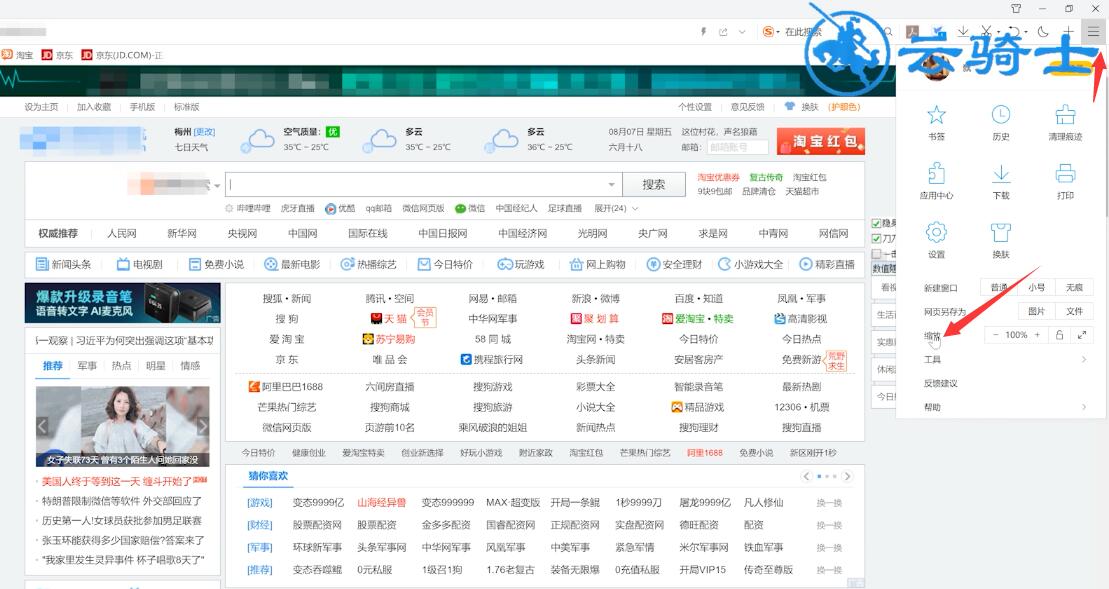Image resolution: width=1109 pixels, height=589 pixels.
Task: Open the 历史 history clock icon
Action: tap(1001, 115)
